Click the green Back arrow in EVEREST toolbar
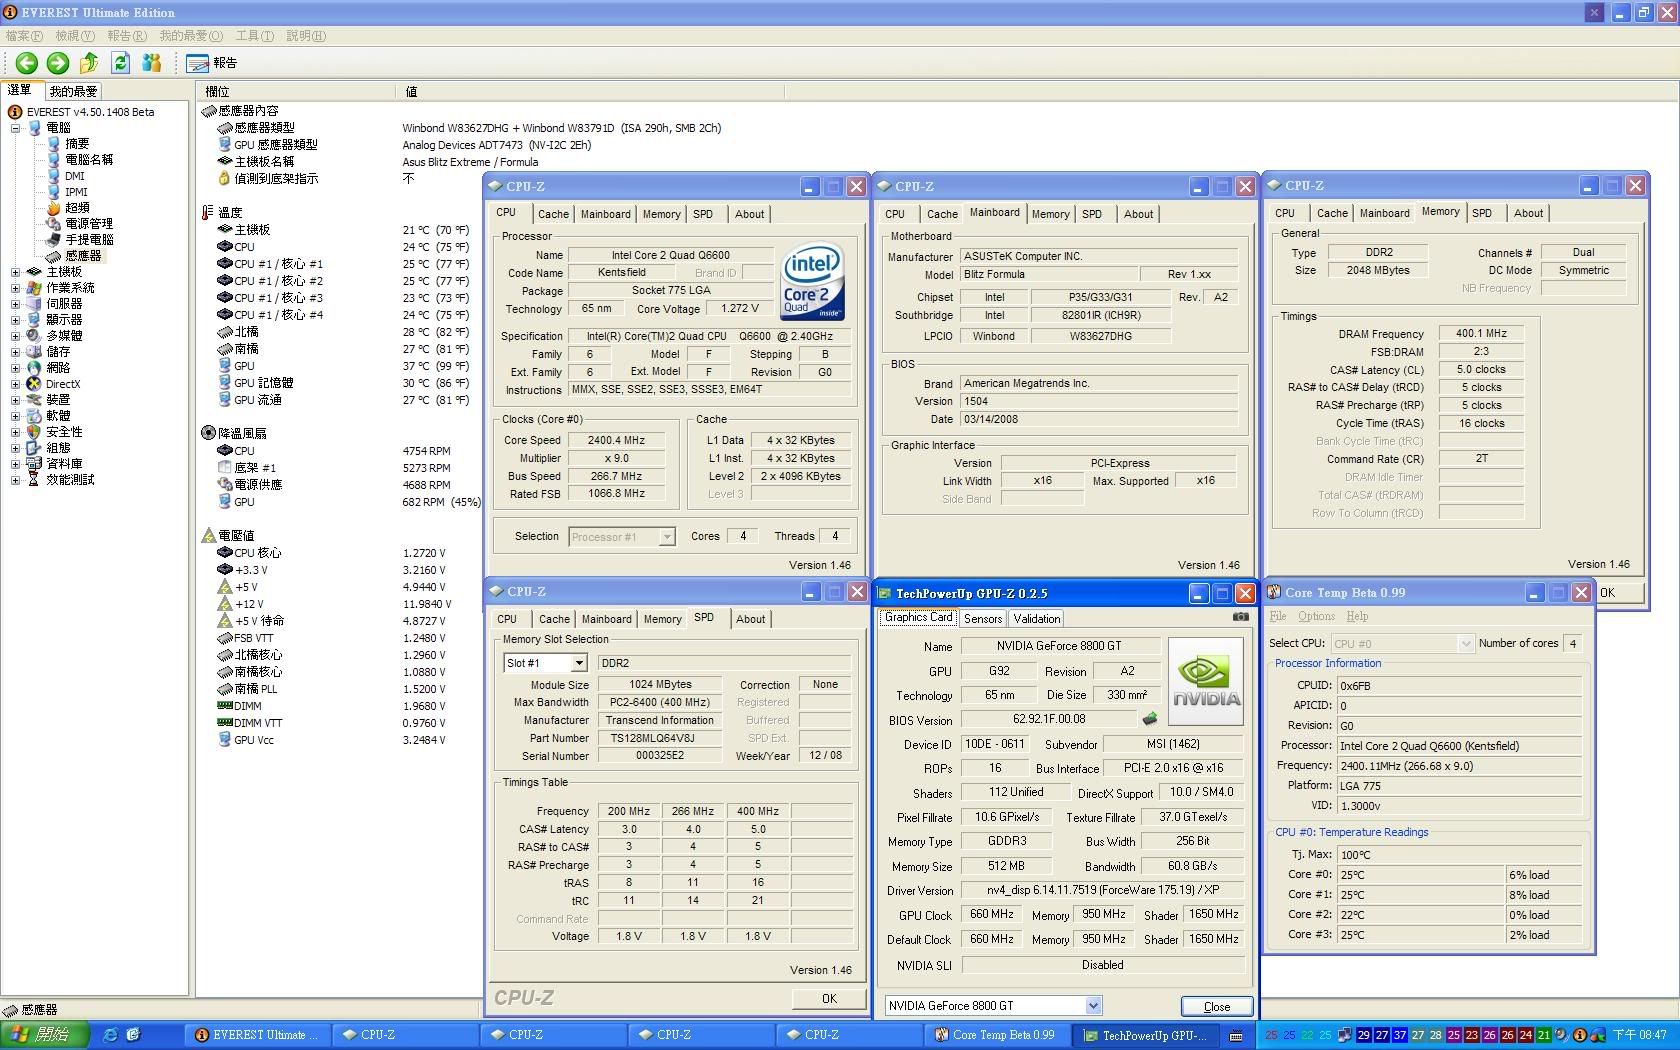Viewport: 1680px width, 1050px height. (27, 63)
